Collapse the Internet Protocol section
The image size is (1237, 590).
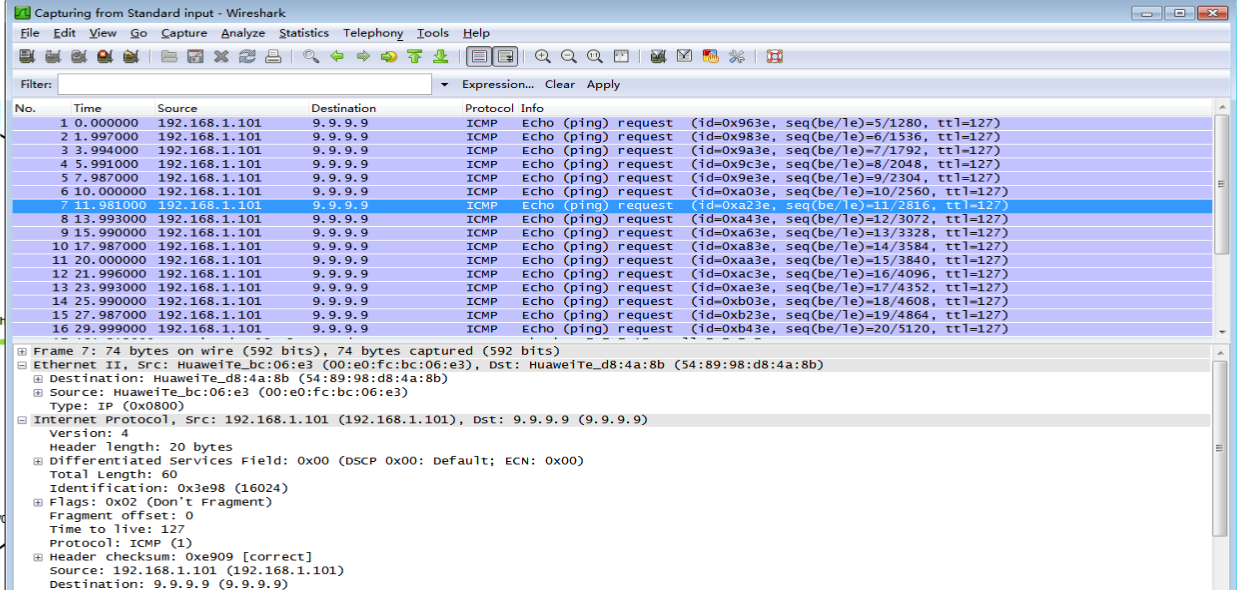pos(22,420)
